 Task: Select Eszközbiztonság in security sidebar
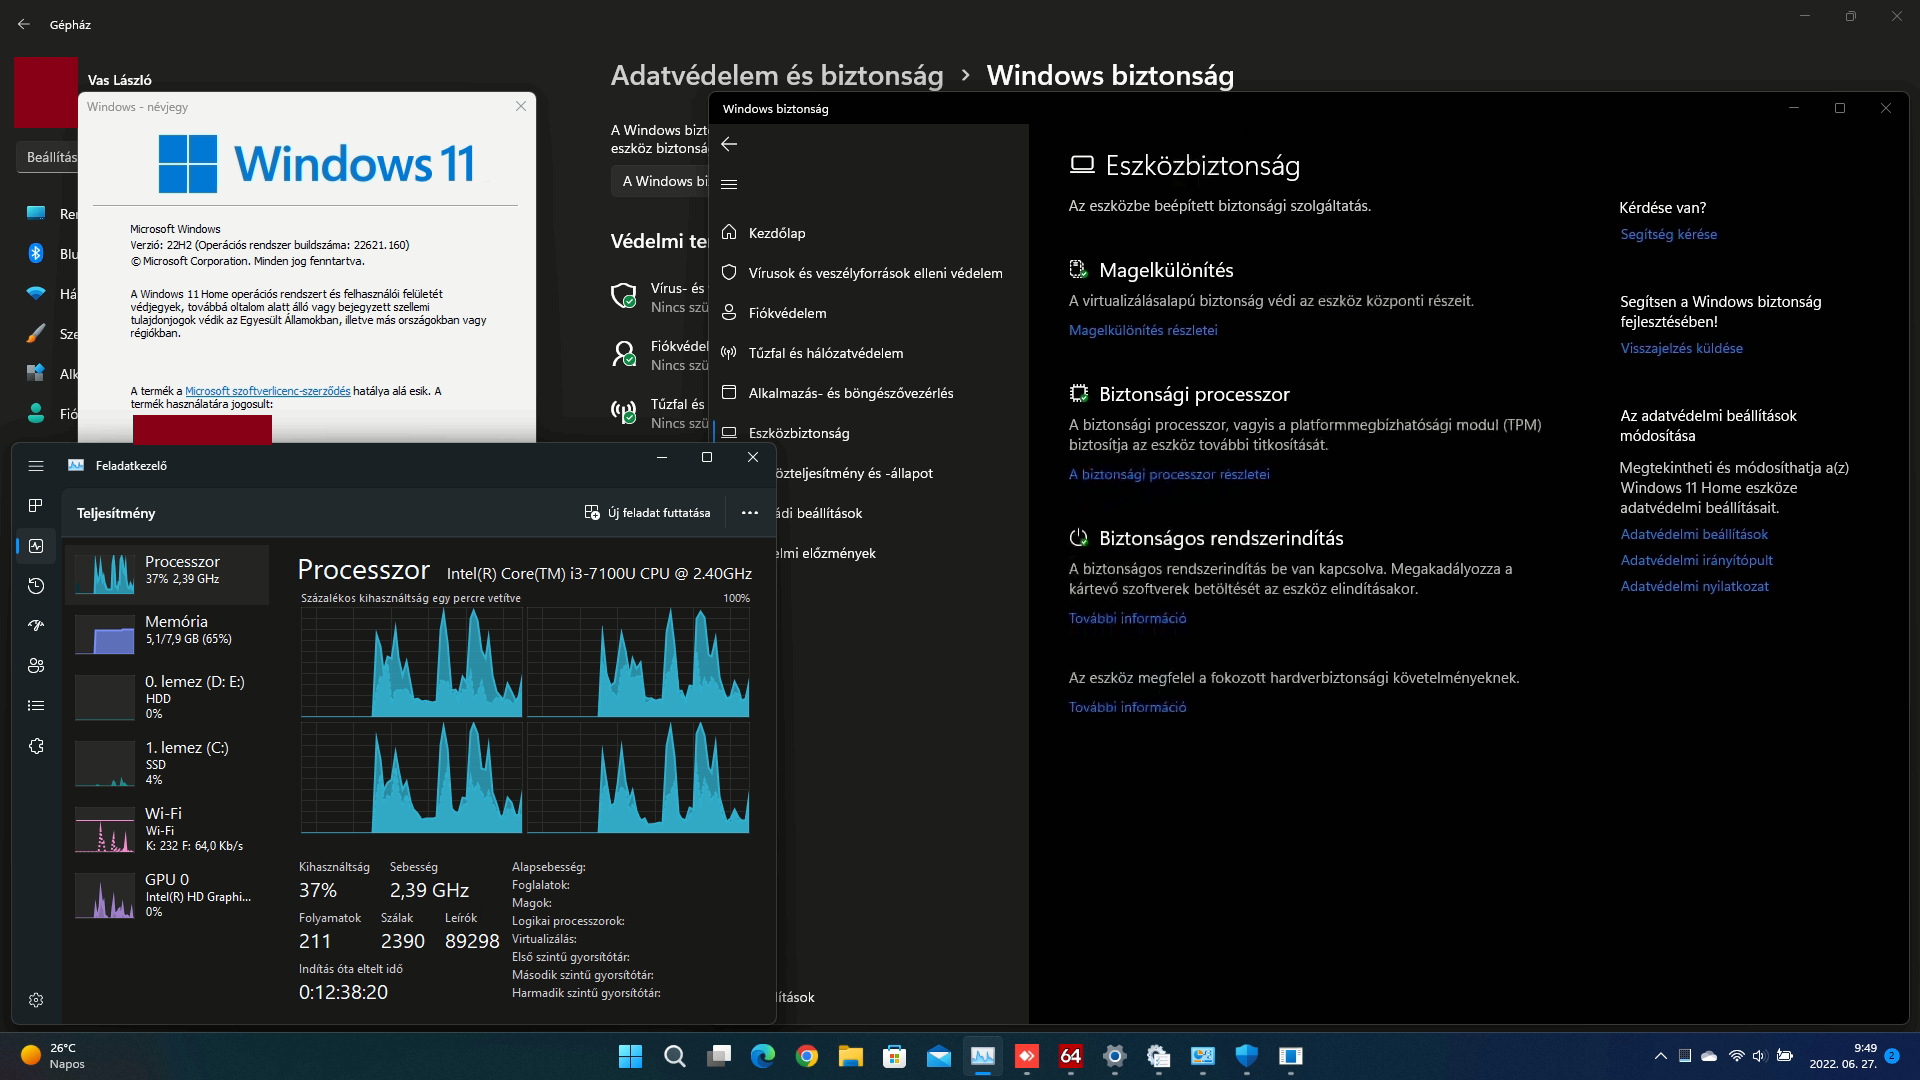point(798,433)
